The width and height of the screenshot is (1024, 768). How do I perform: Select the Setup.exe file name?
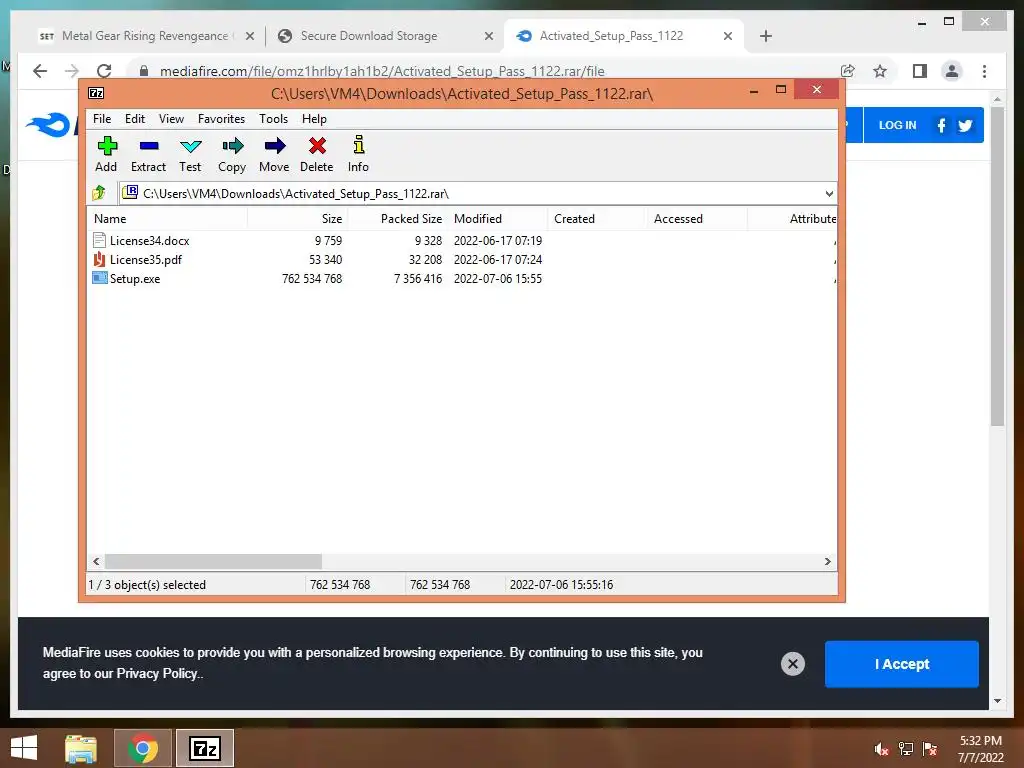point(135,279)
